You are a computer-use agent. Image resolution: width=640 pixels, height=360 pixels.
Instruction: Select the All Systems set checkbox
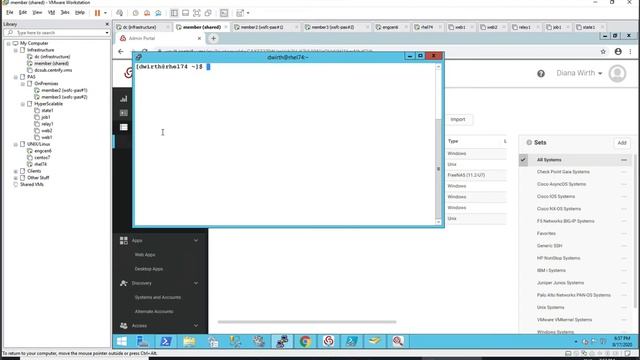tap(523, 160)
